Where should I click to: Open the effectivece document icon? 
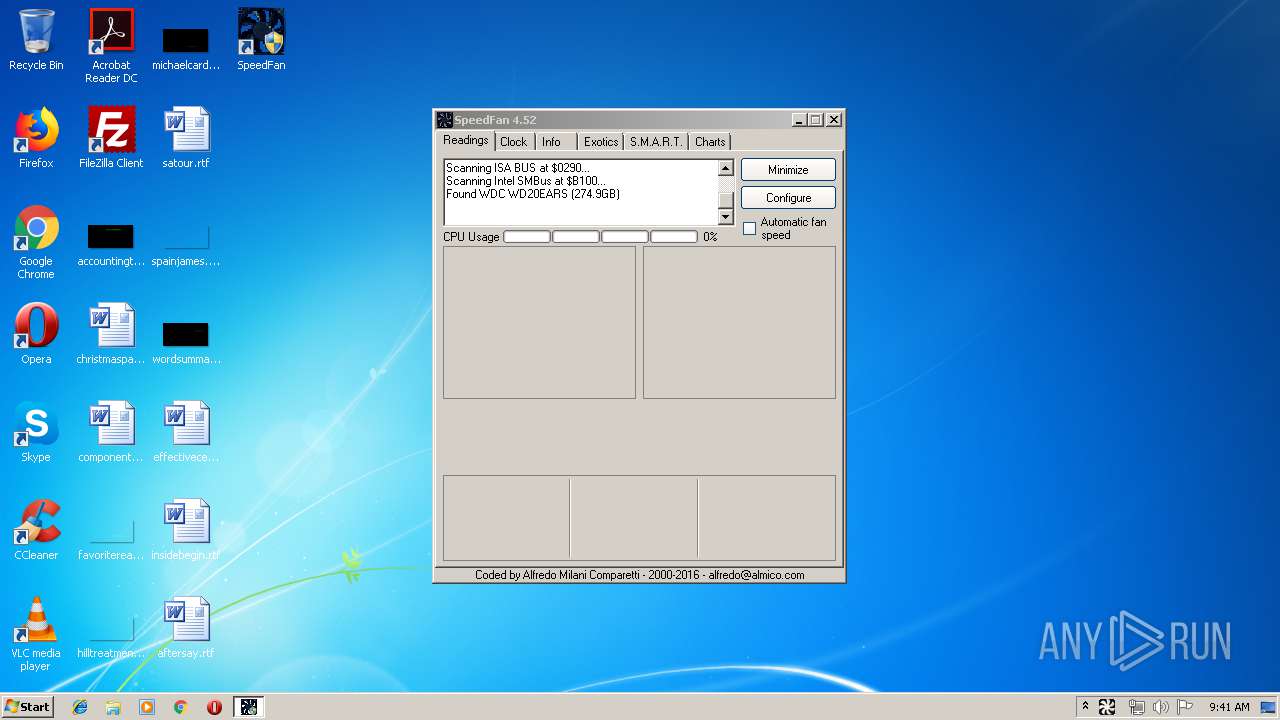coord(186,432)
